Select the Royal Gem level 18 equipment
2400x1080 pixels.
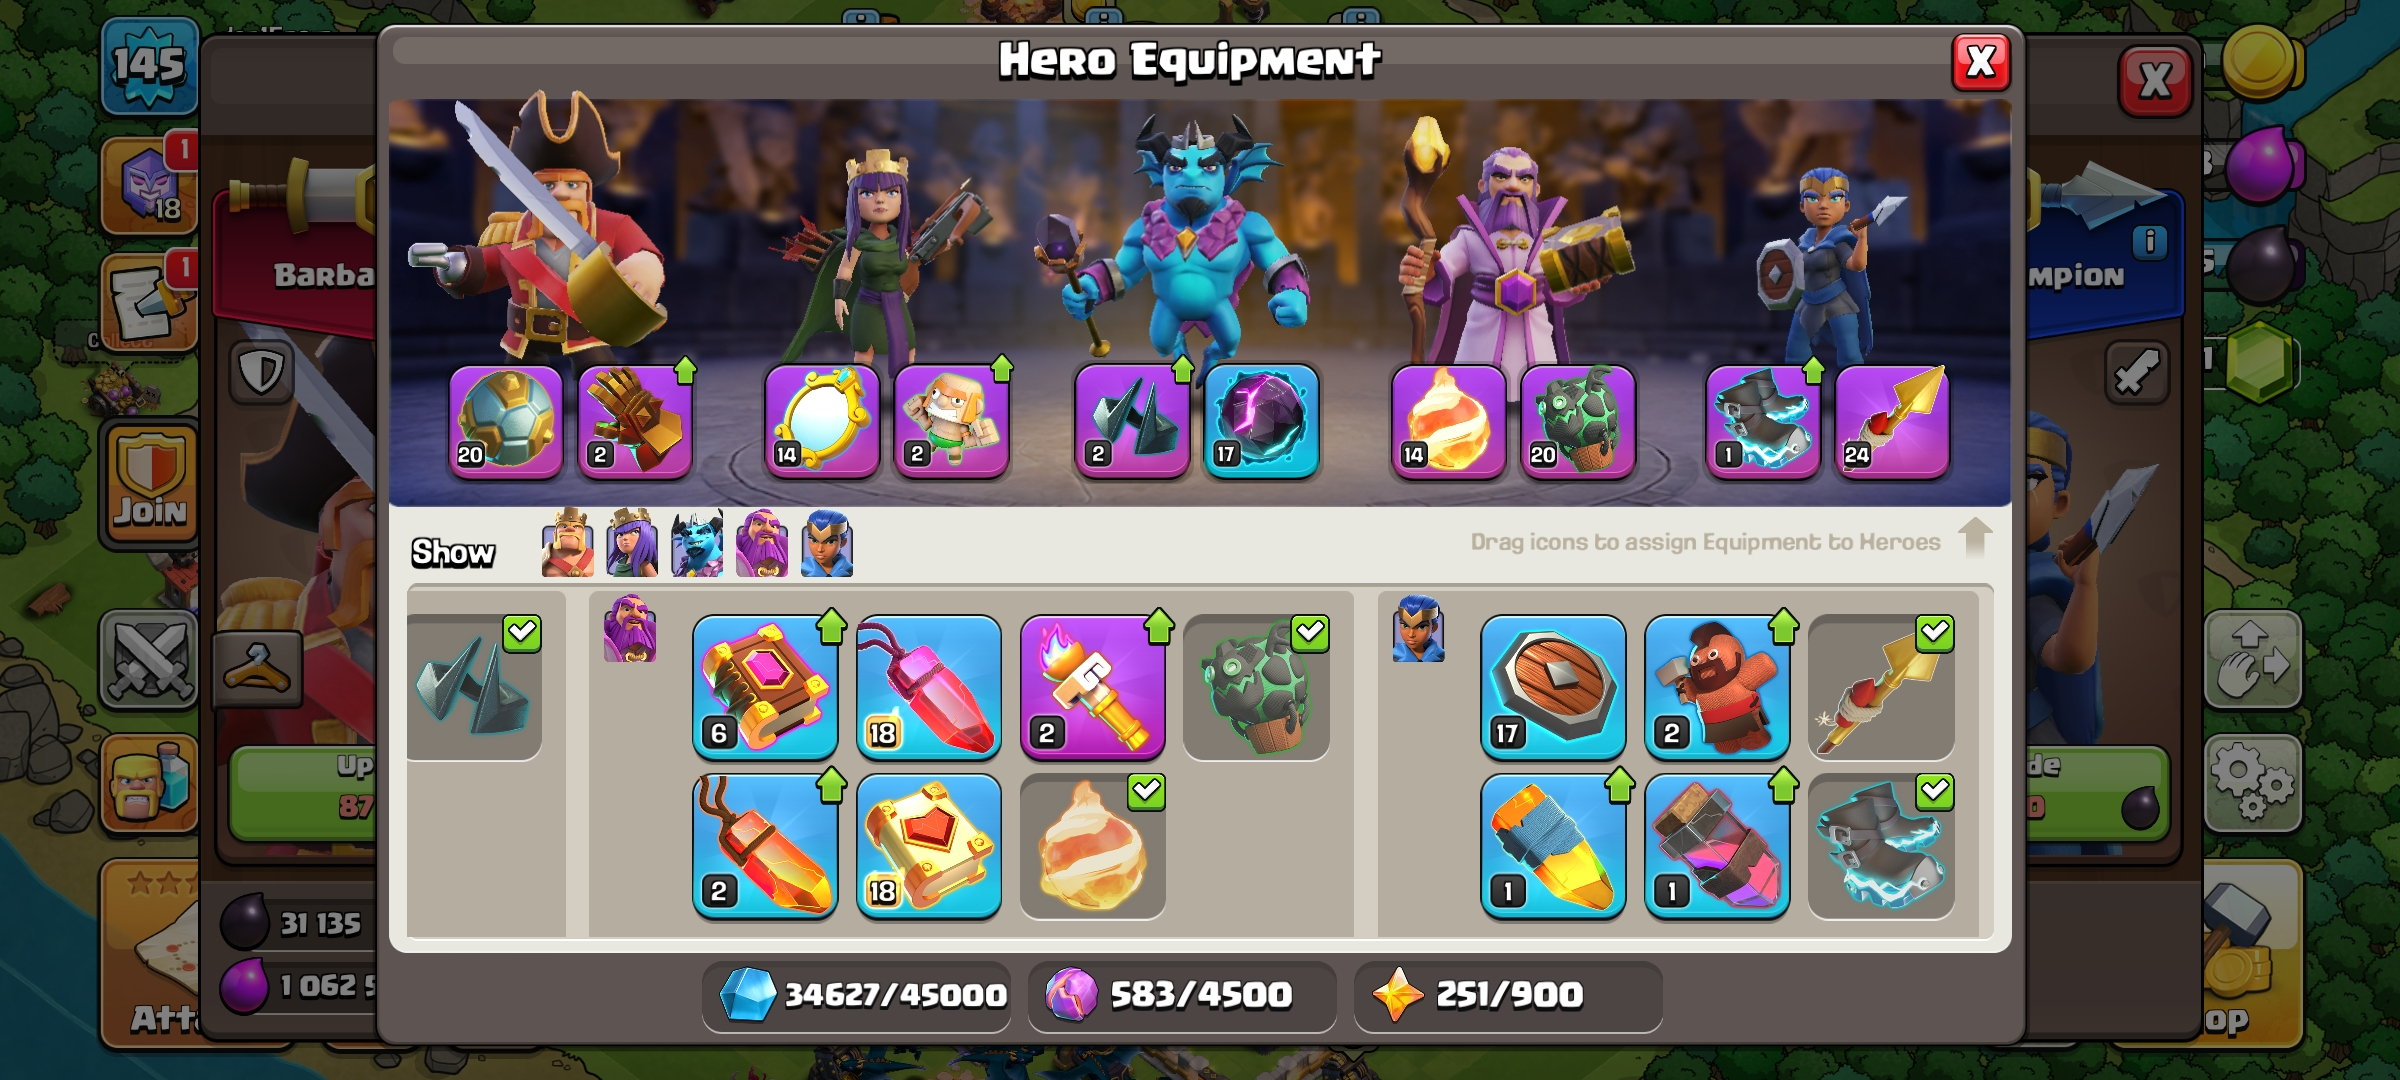point(929,687)
